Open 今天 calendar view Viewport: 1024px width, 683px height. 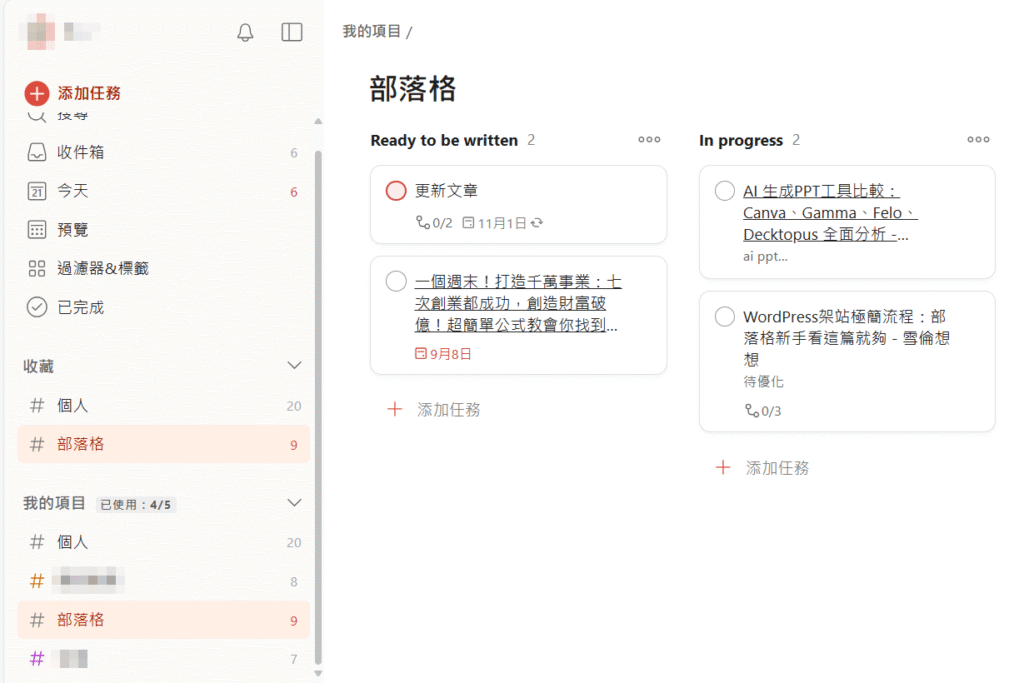coord(72,191)
